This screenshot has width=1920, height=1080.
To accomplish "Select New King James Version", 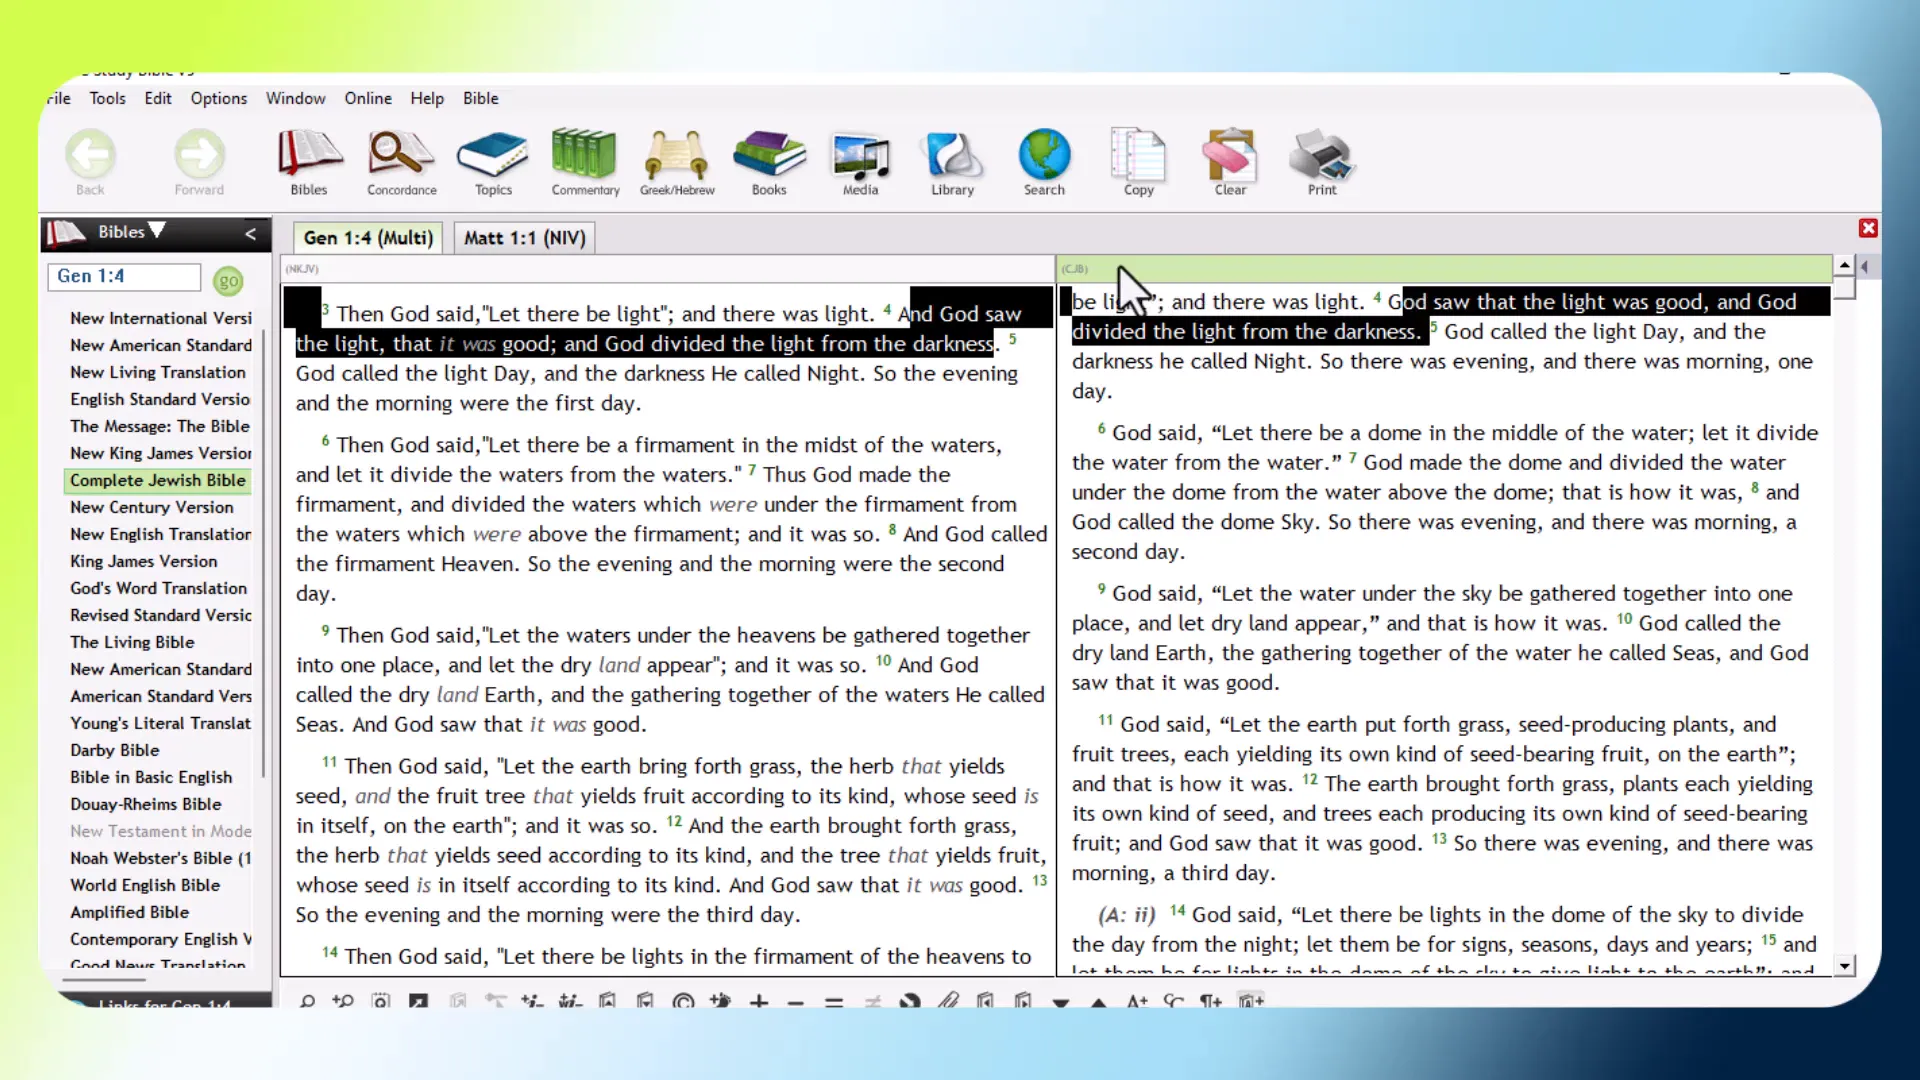I will point(160,453).
